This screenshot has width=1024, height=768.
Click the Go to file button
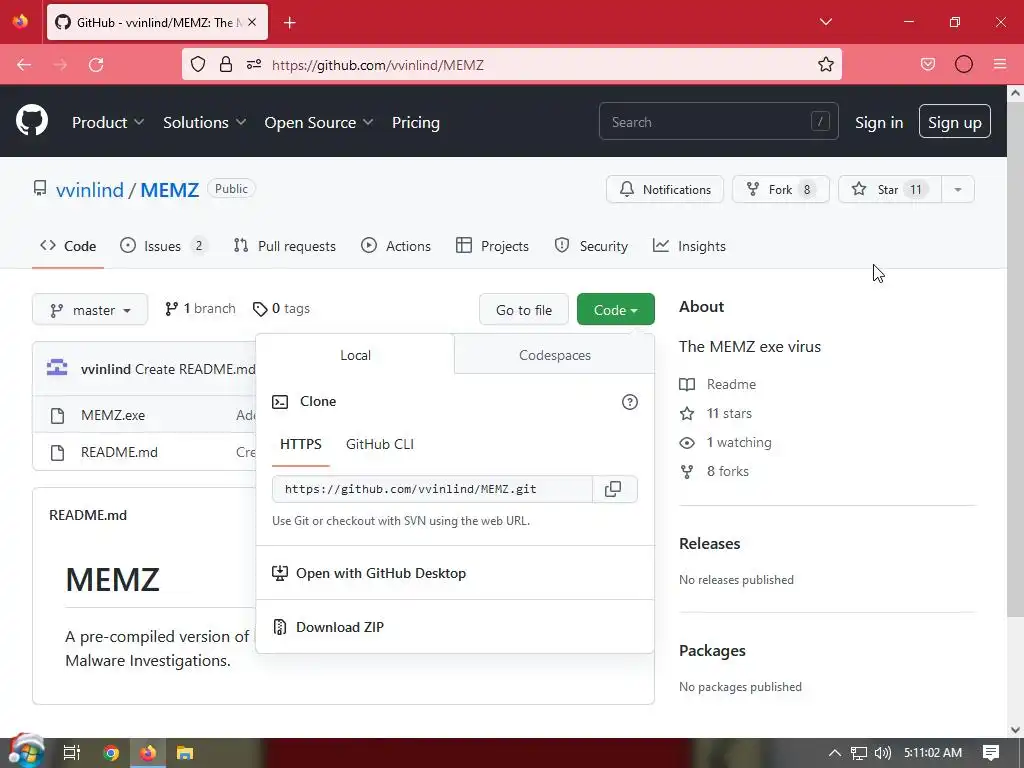[x=524, y=310]
